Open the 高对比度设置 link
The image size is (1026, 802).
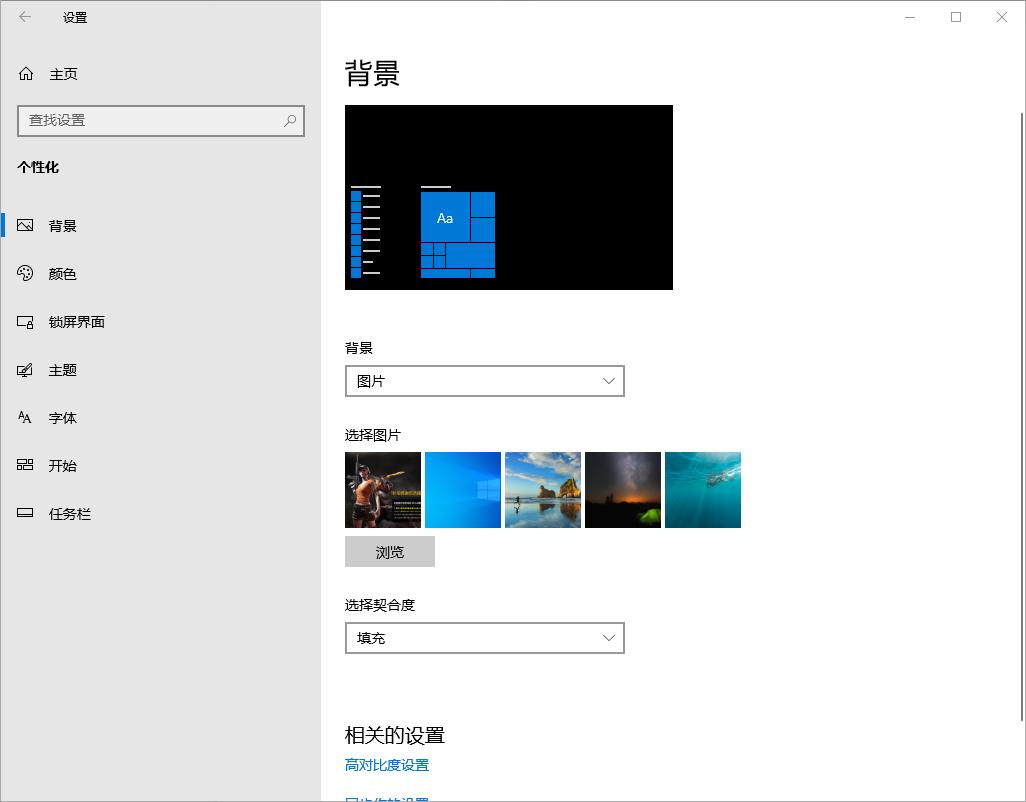386,764
